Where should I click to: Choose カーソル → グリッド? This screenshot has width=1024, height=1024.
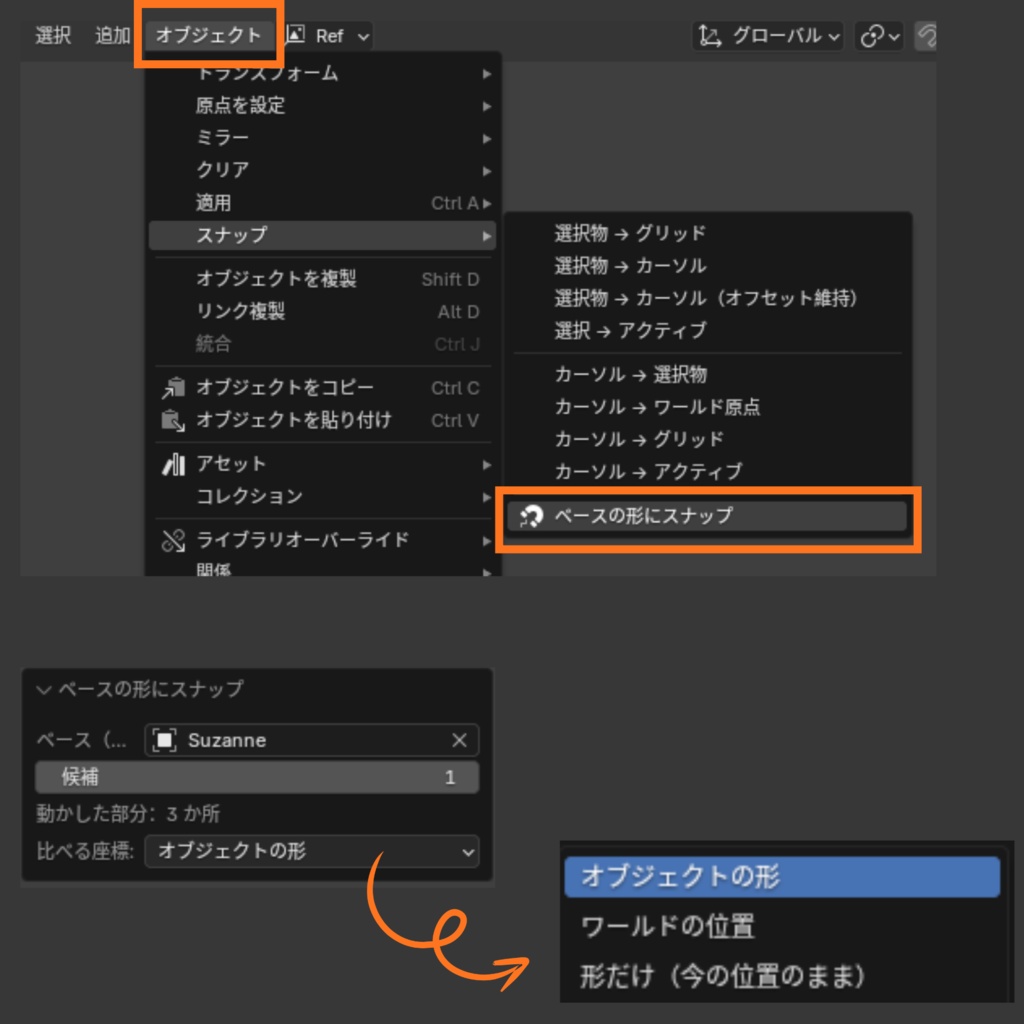point(707,440)
